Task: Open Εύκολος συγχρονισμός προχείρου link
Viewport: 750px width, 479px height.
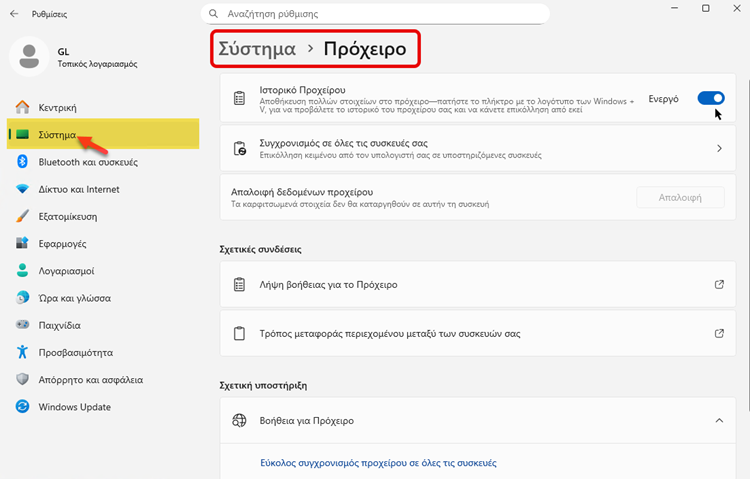Action: coord(378,463)
